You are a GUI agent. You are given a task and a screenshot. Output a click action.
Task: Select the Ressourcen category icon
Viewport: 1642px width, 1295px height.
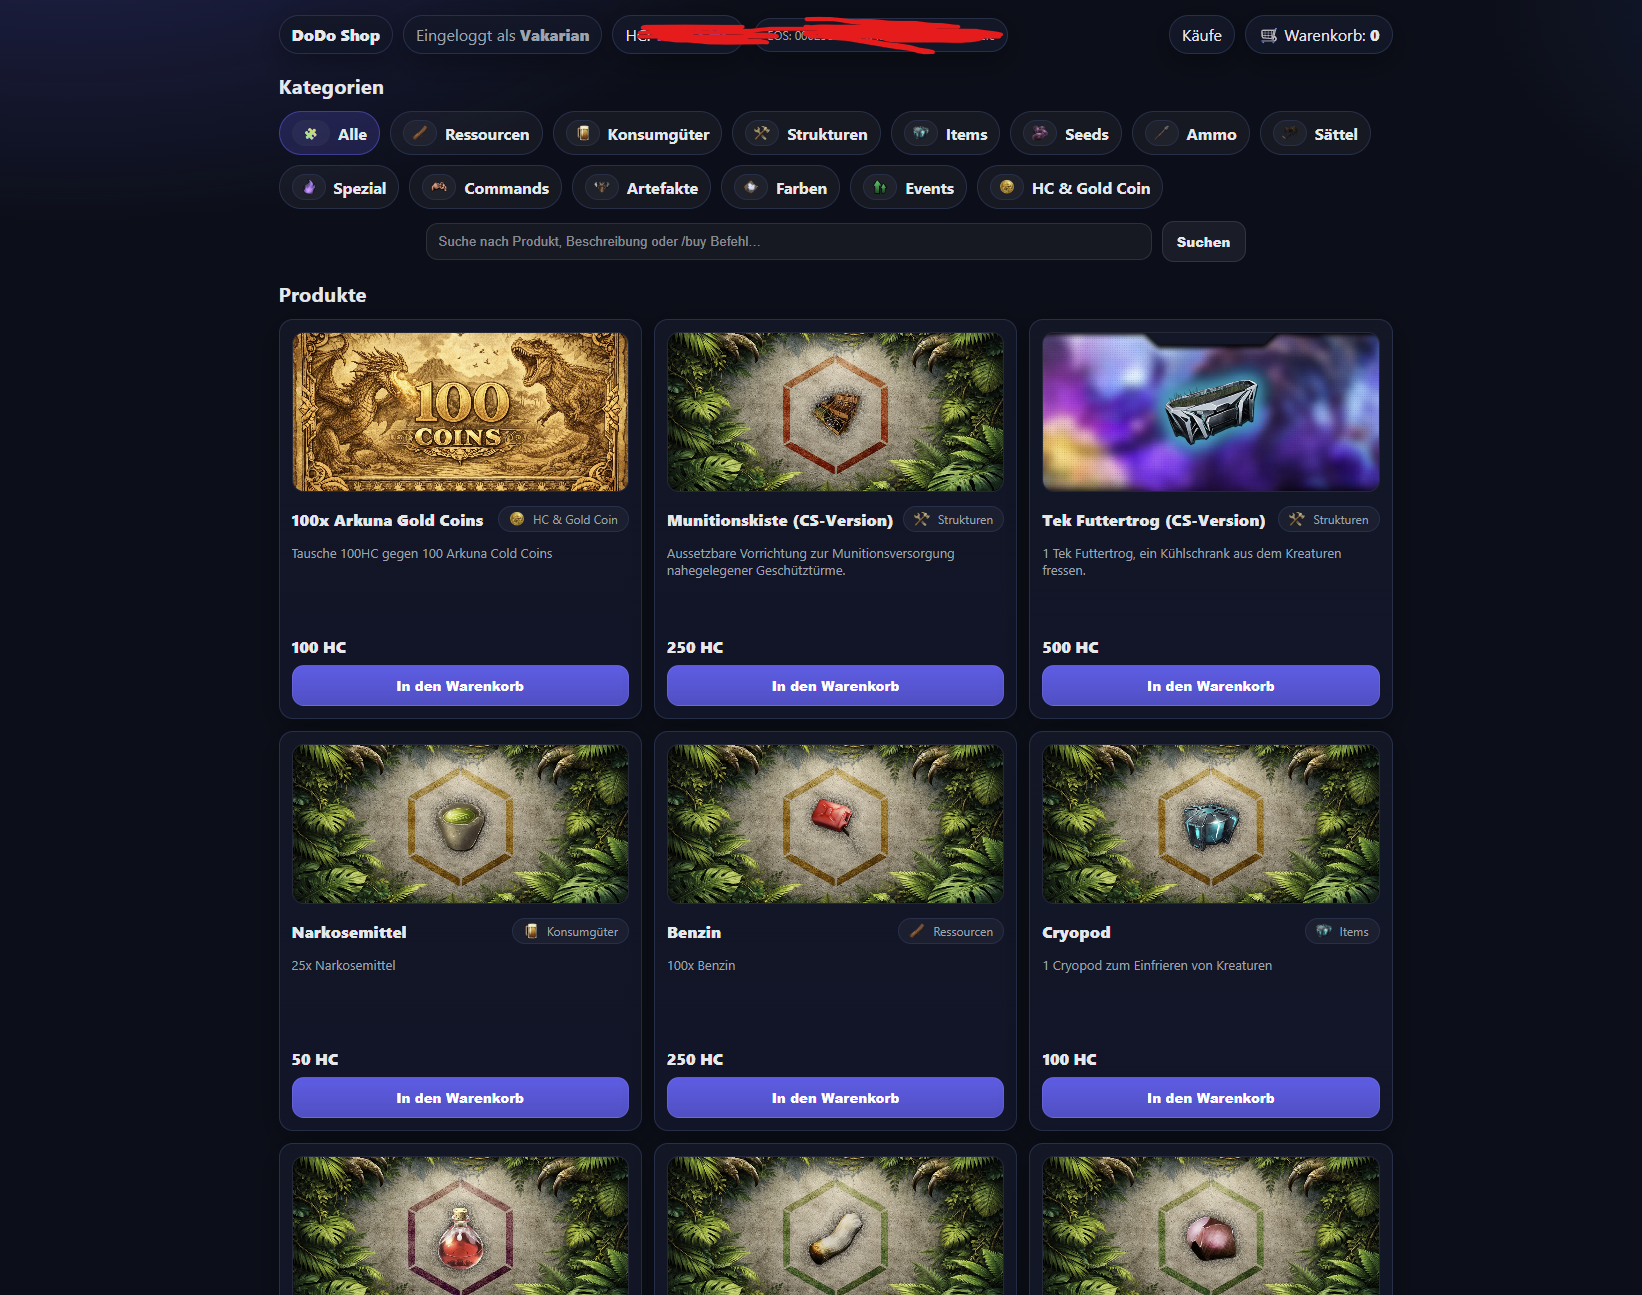pos(420,133)
